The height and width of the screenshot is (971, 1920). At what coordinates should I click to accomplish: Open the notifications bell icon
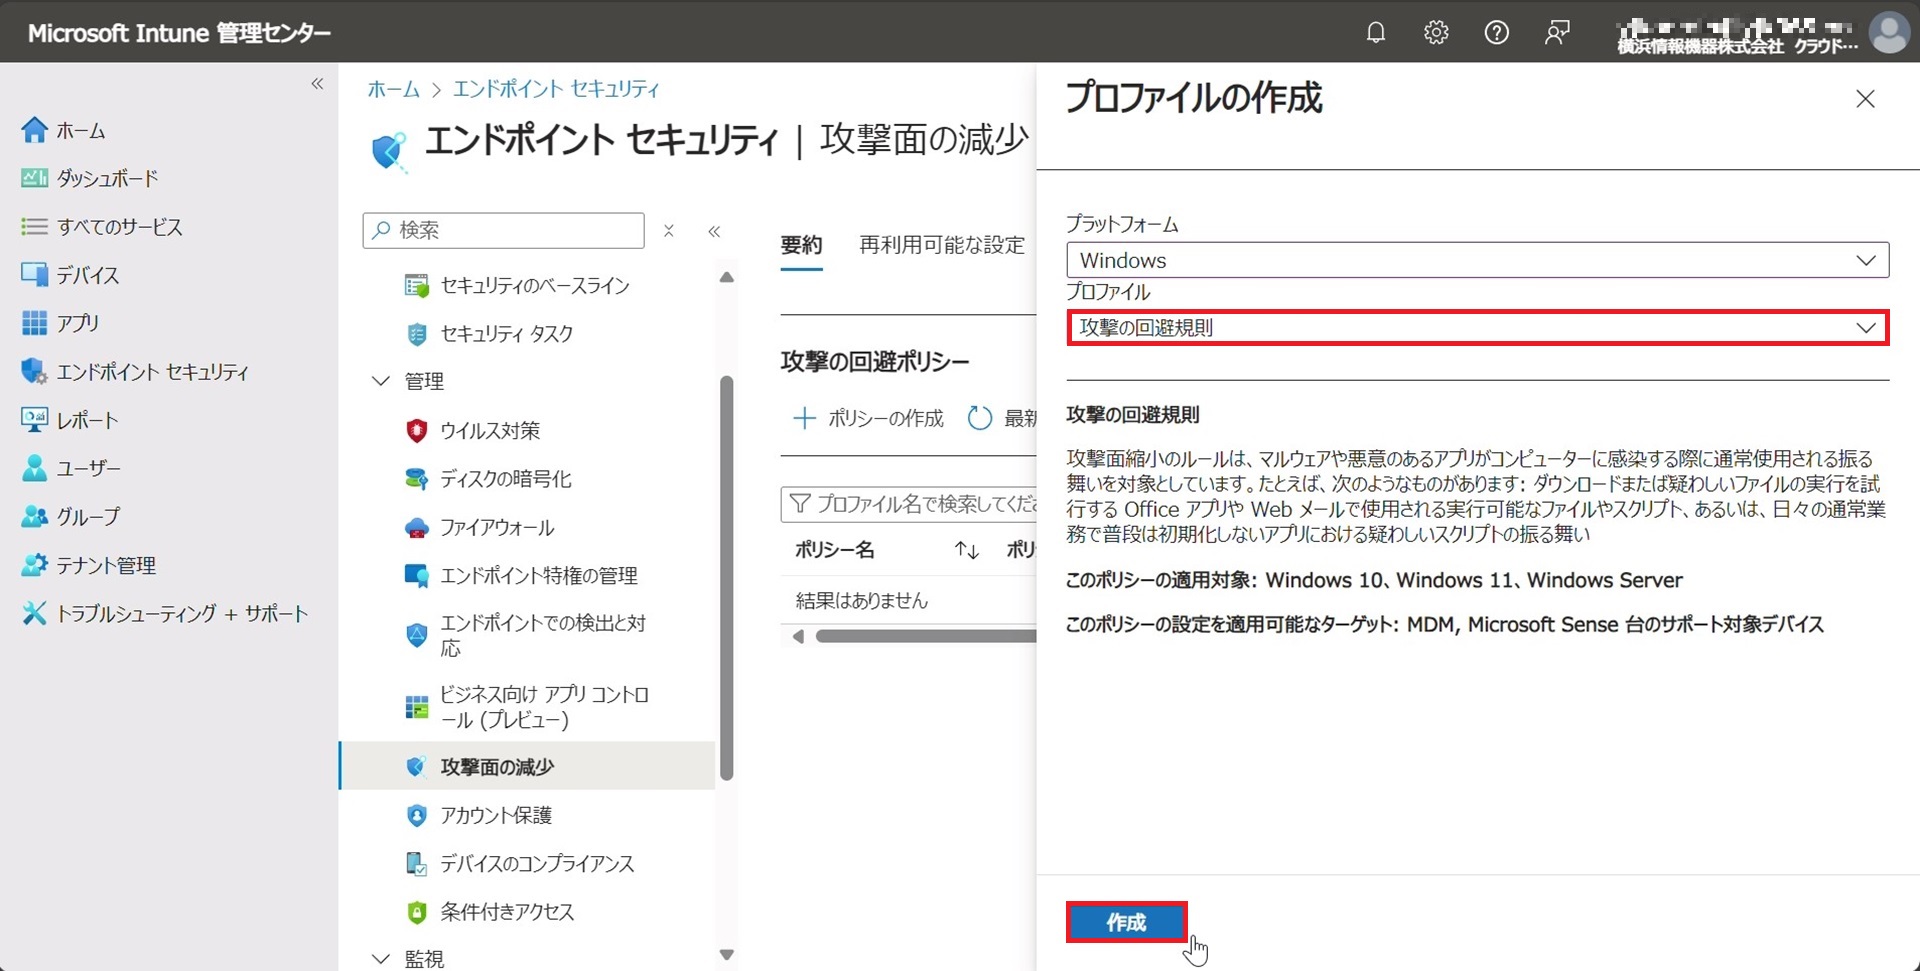1376,32
